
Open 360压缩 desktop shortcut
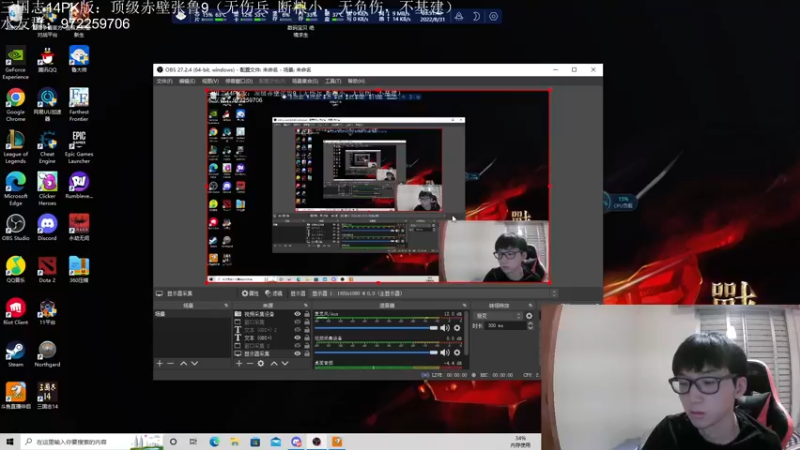tap(79, 270)
